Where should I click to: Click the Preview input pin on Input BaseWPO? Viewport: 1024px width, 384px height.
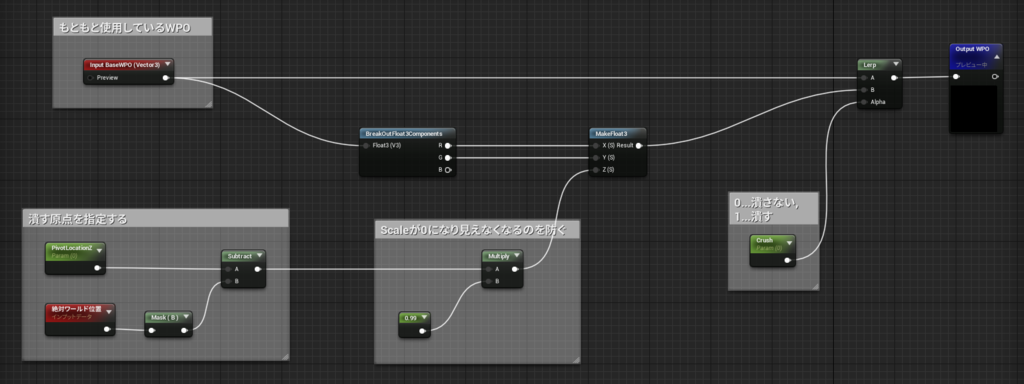(90, 78)
